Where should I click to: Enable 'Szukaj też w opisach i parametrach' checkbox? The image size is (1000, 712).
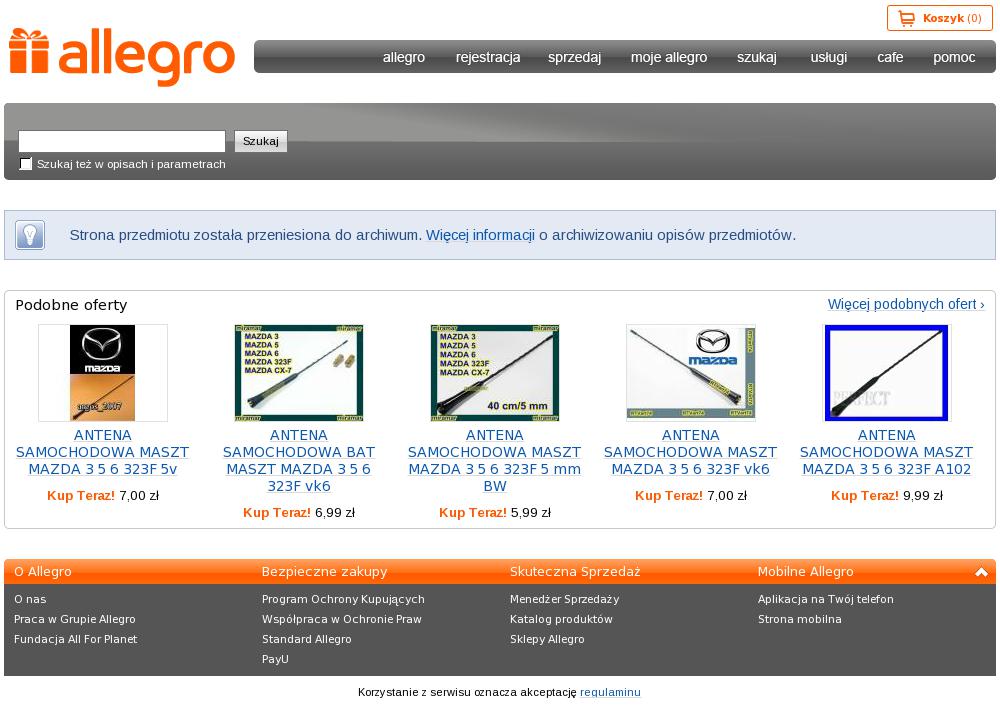[x=26, y=164]
